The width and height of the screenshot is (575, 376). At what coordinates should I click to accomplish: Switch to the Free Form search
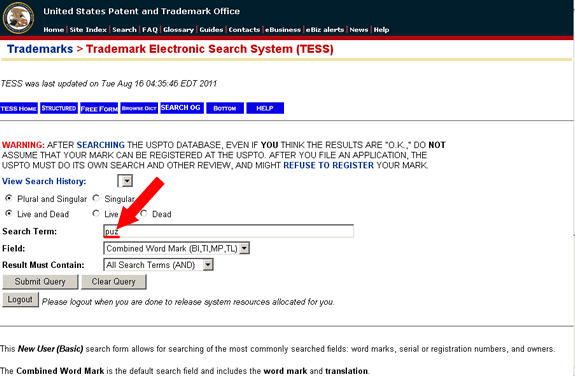pos(99,108)
